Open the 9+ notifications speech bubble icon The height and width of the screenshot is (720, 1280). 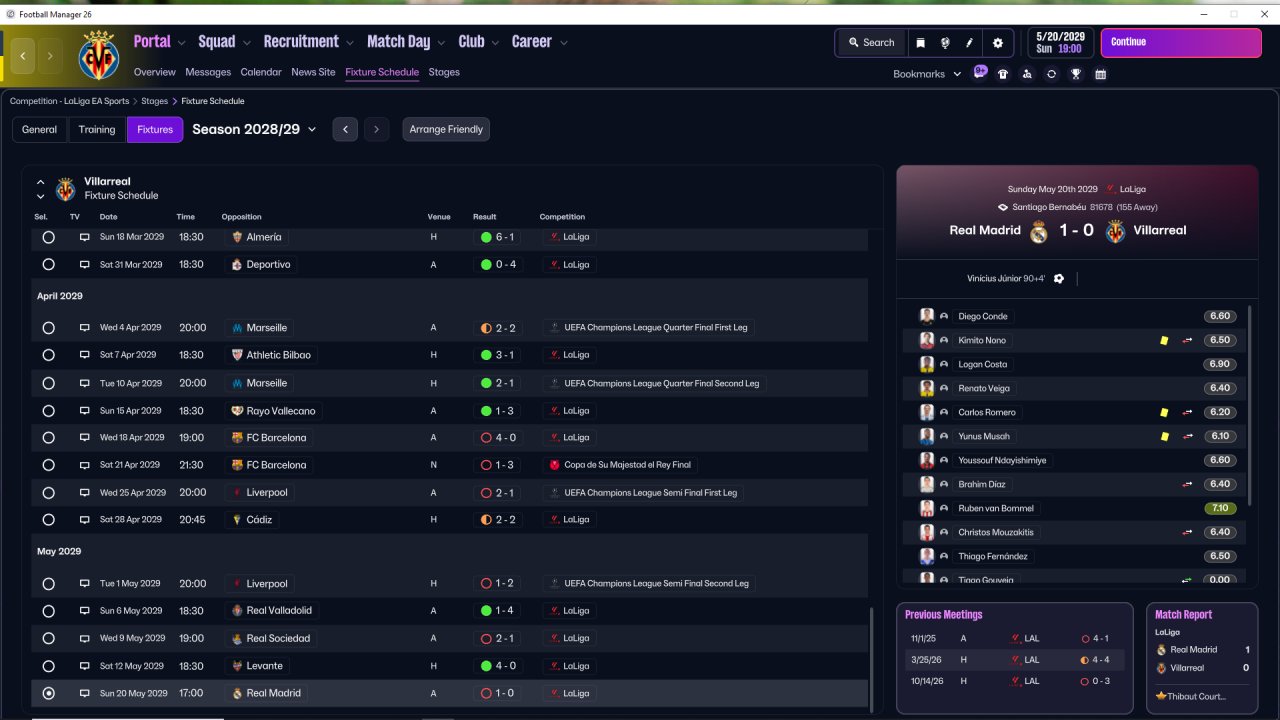(x=980, y=73)
